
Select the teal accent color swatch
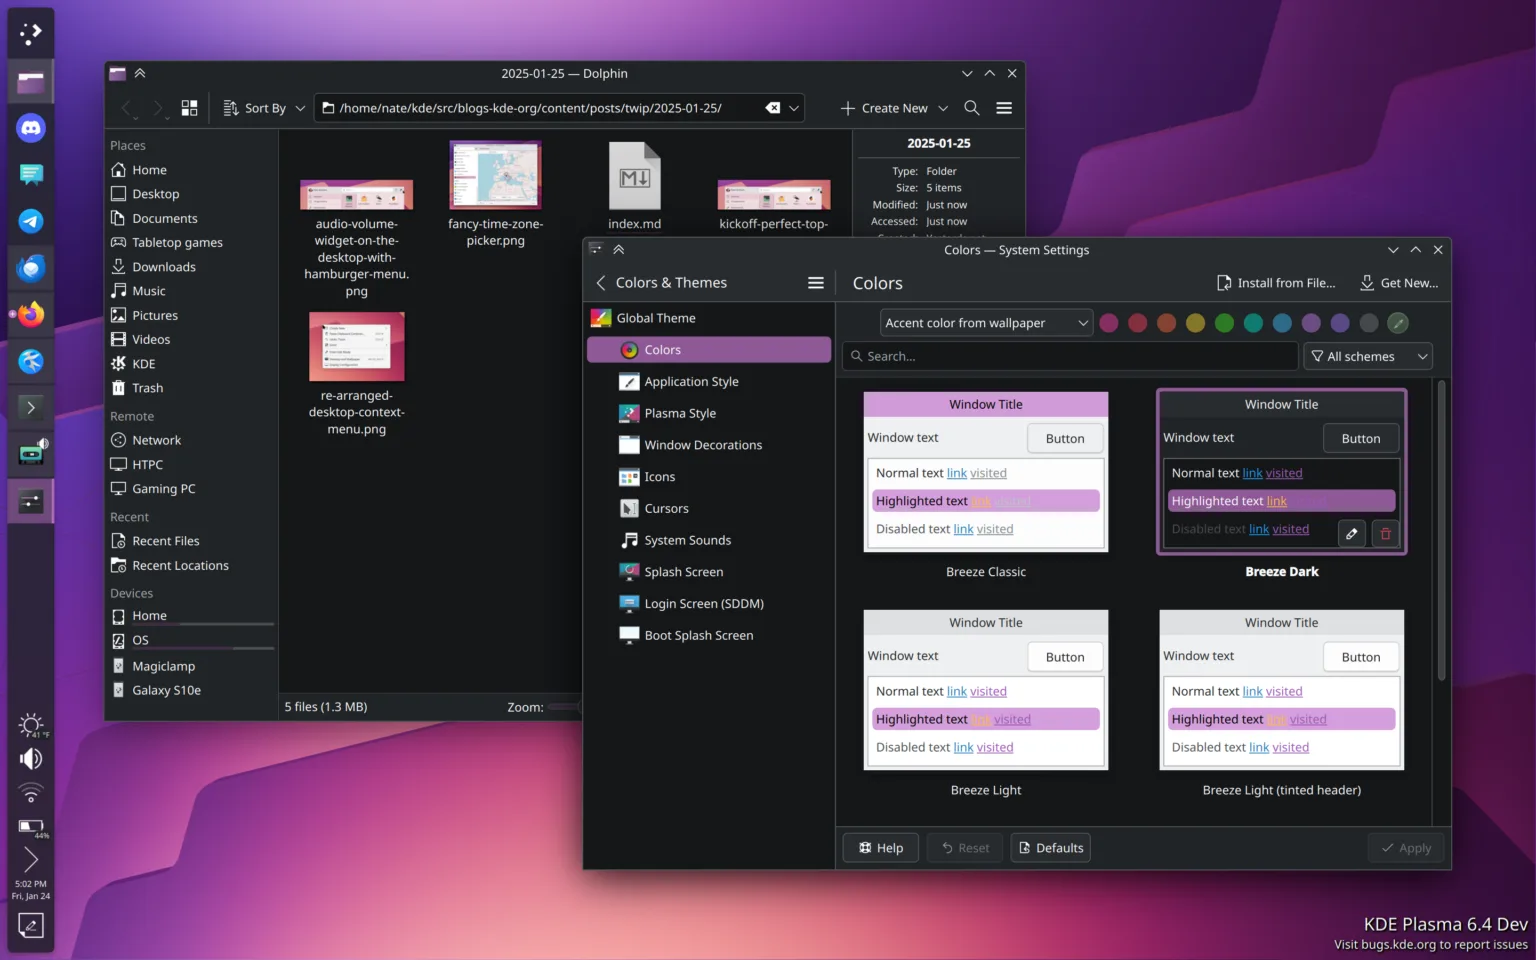tap(1252, 323)
